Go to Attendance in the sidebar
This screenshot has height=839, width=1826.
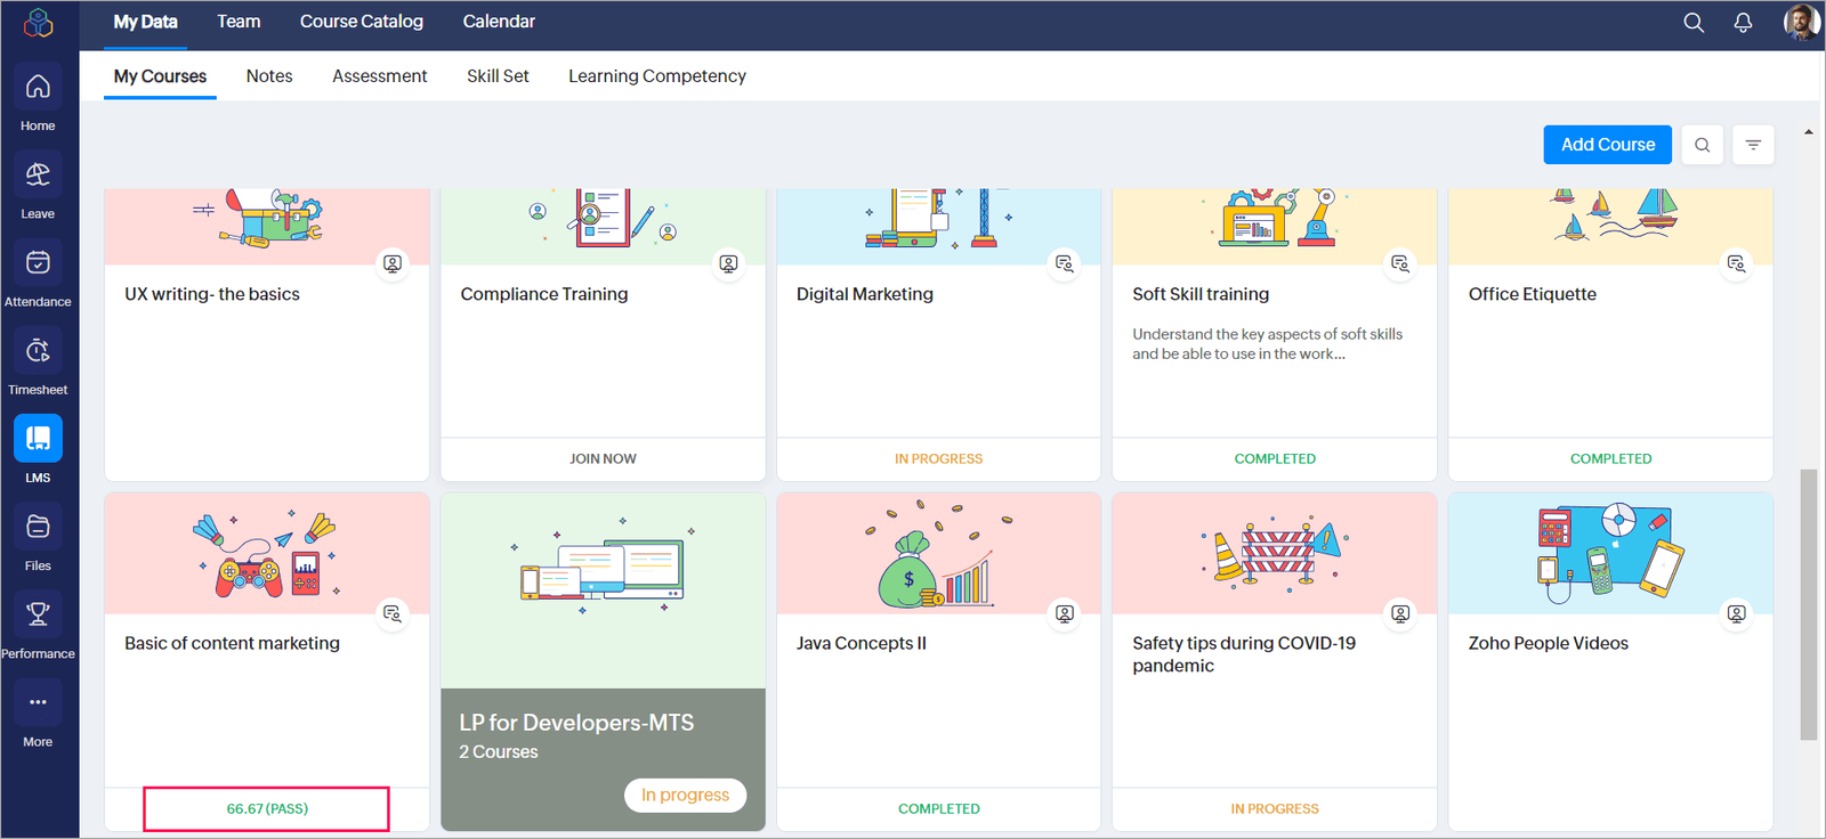pos(38,263)
